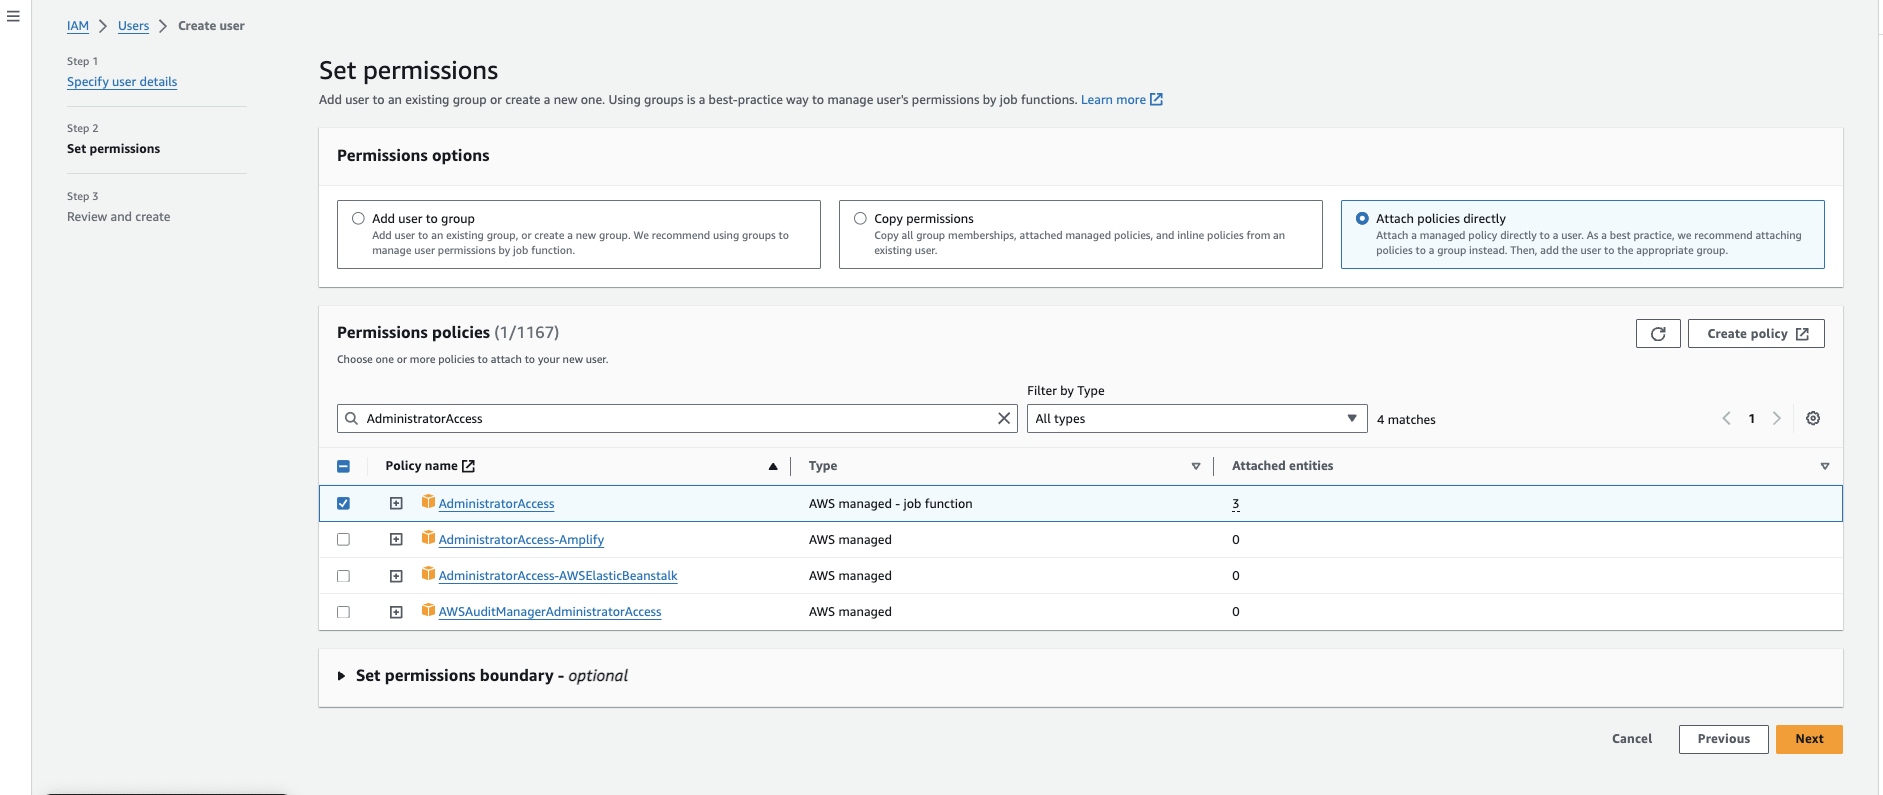1883x795 pixels.
Task: Click the Create policy button
Action: (1756, 334)
